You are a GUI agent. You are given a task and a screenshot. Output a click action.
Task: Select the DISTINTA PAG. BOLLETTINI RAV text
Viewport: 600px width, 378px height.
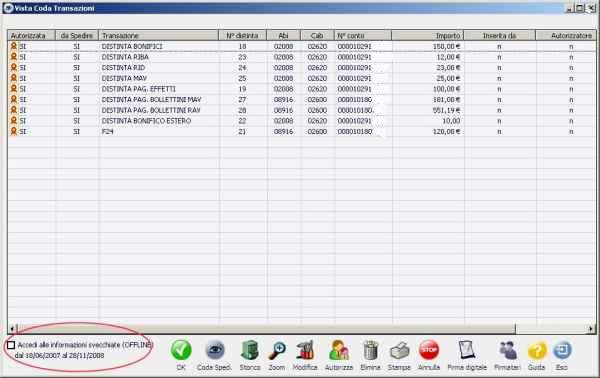(x=151, y=110)
